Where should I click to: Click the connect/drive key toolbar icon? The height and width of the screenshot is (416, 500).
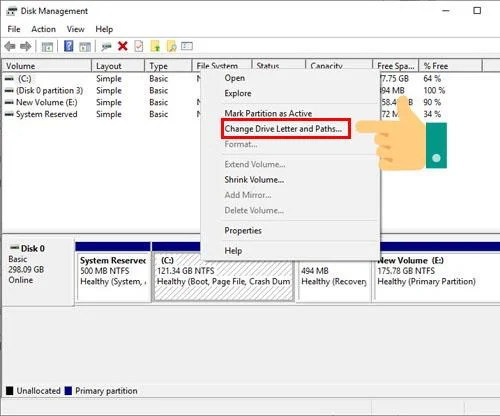107,46
